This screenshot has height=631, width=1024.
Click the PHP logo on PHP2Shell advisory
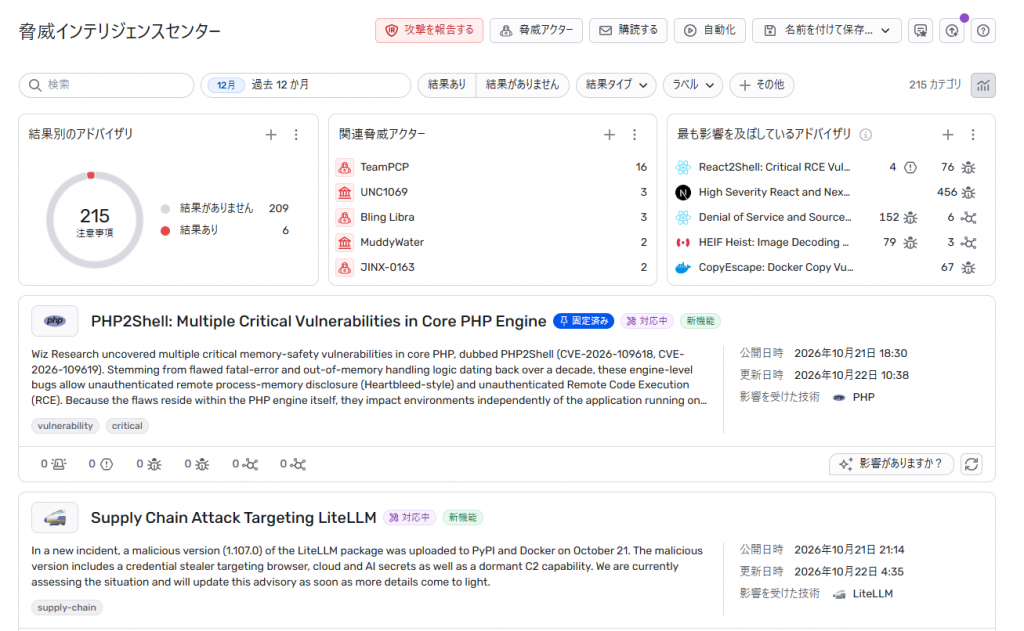coord(55,321)
